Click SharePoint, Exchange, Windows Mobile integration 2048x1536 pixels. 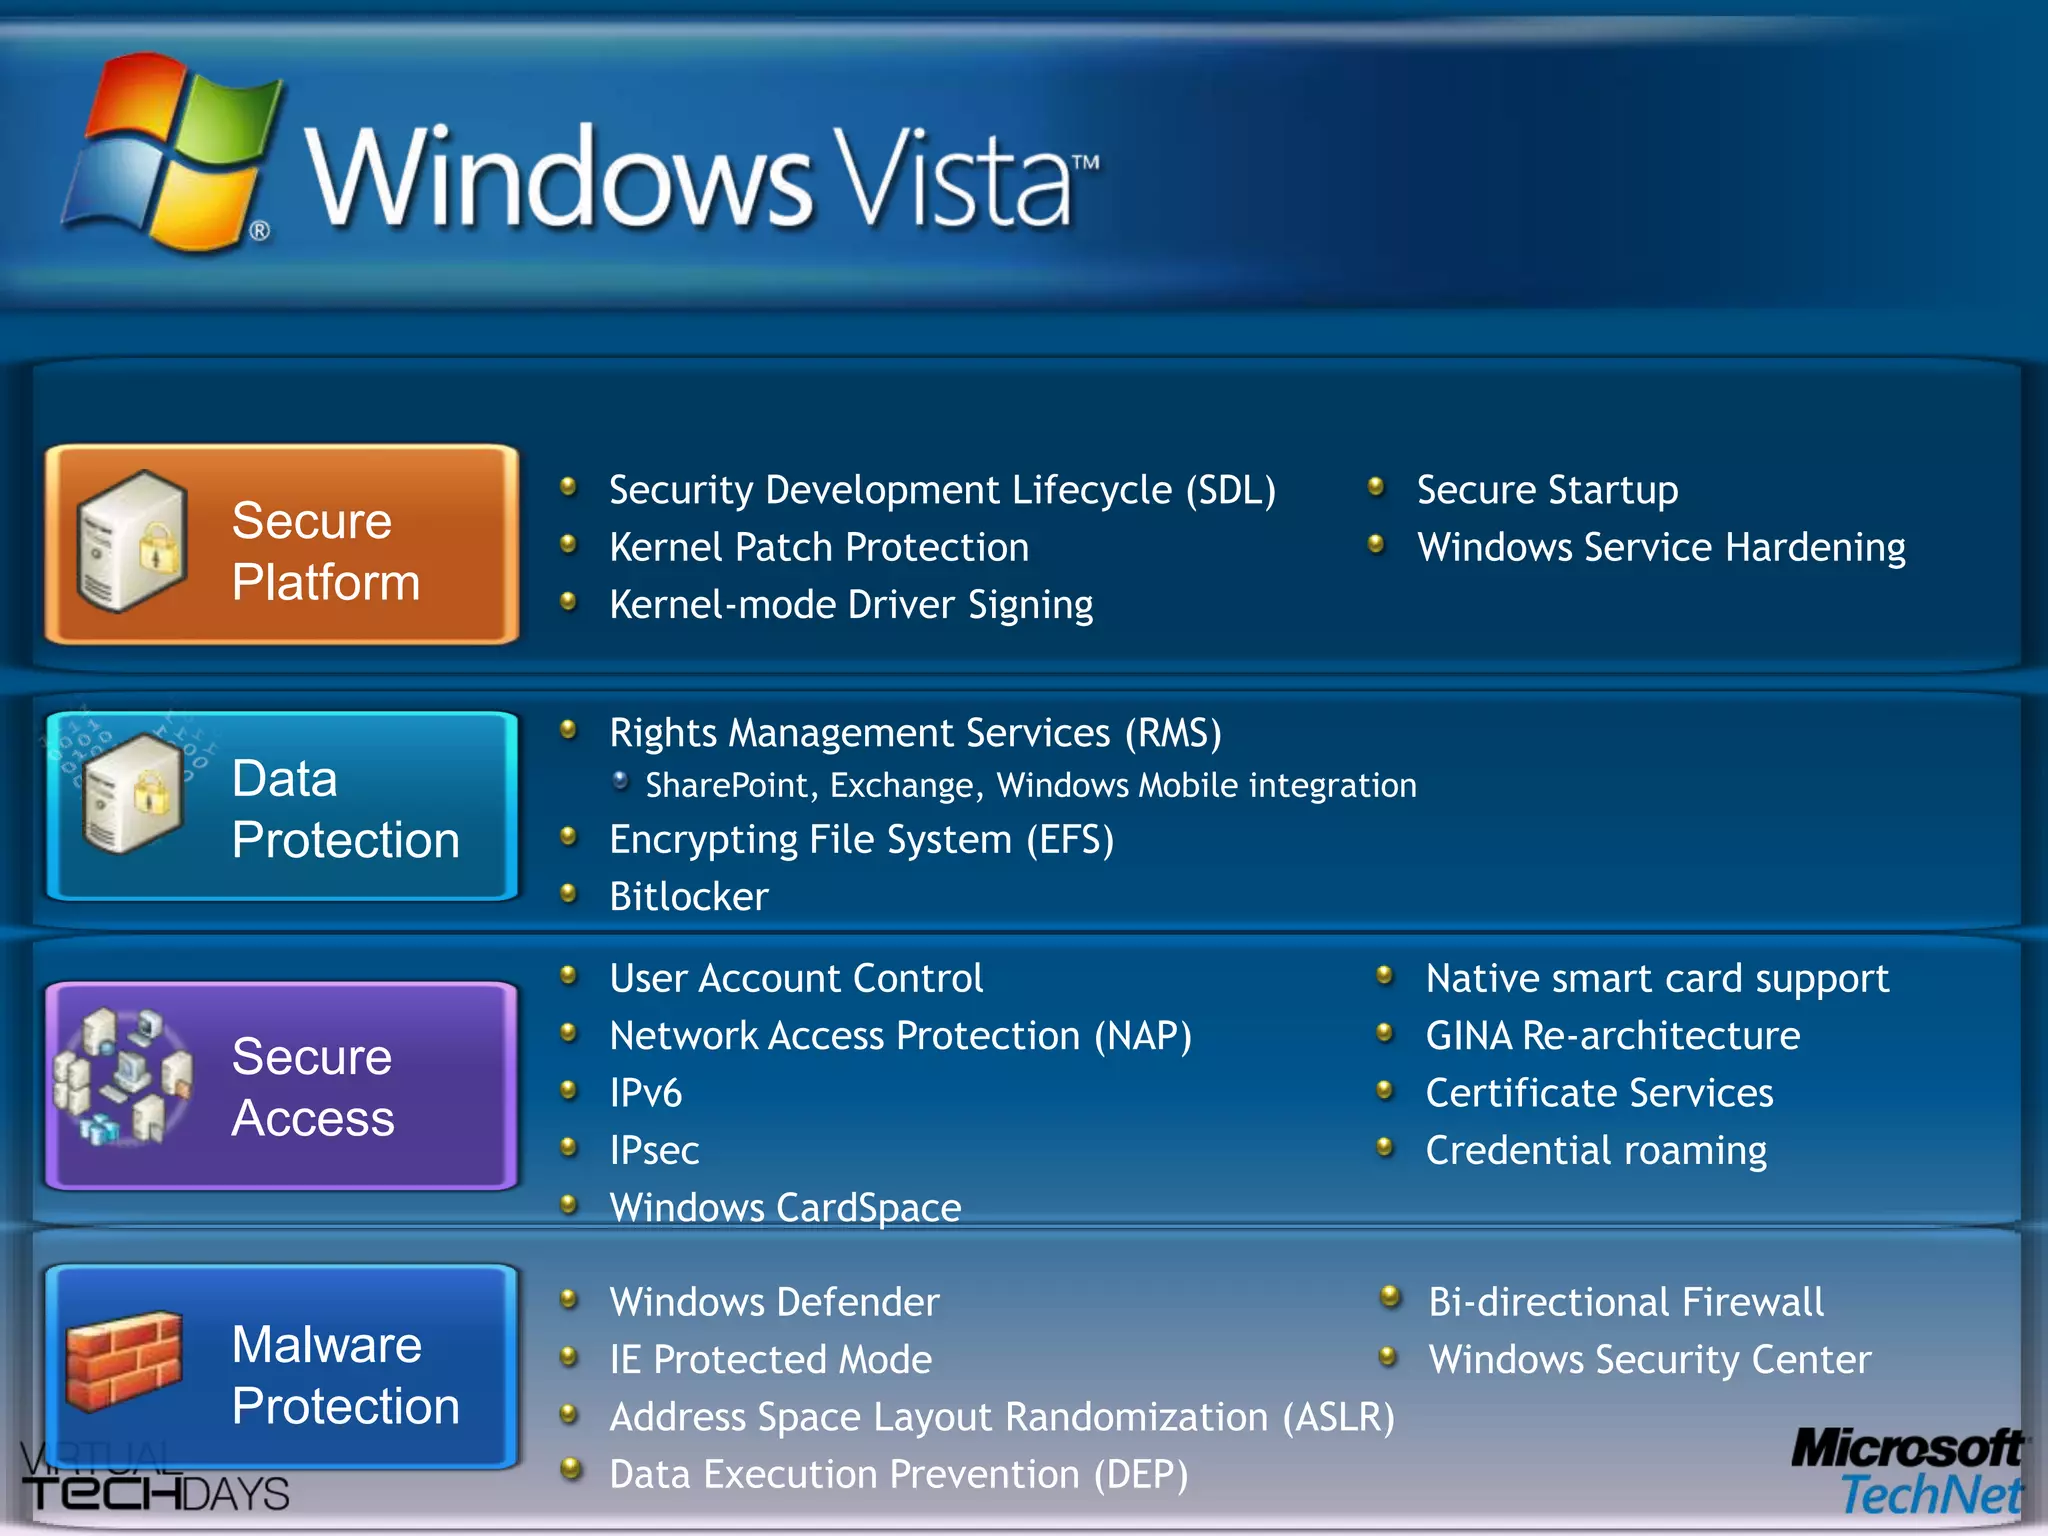click(1031, 786)
